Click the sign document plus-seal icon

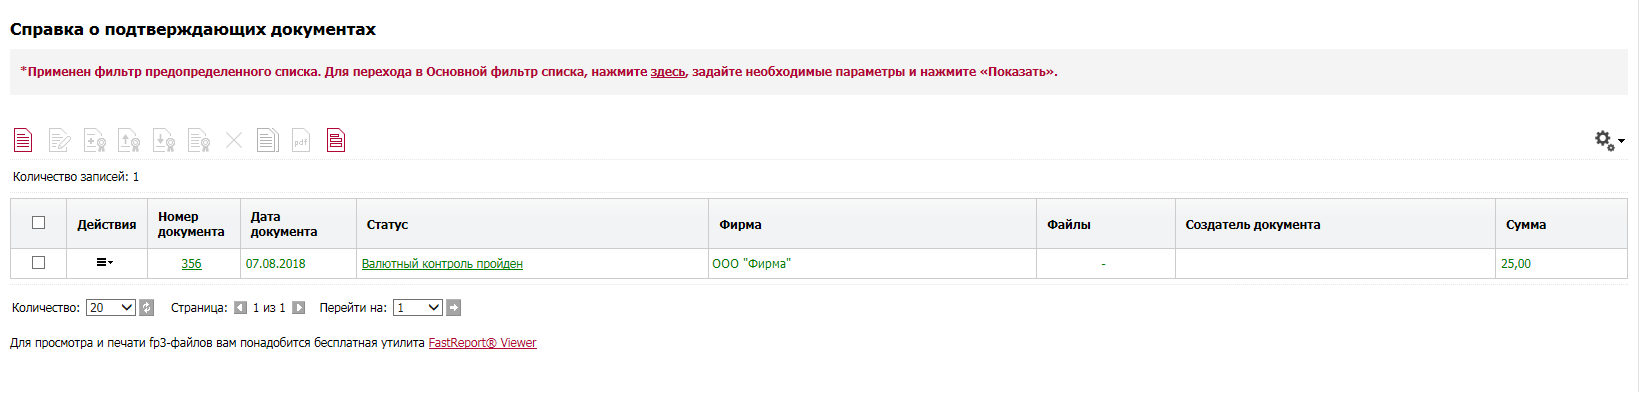click(95, 140)
